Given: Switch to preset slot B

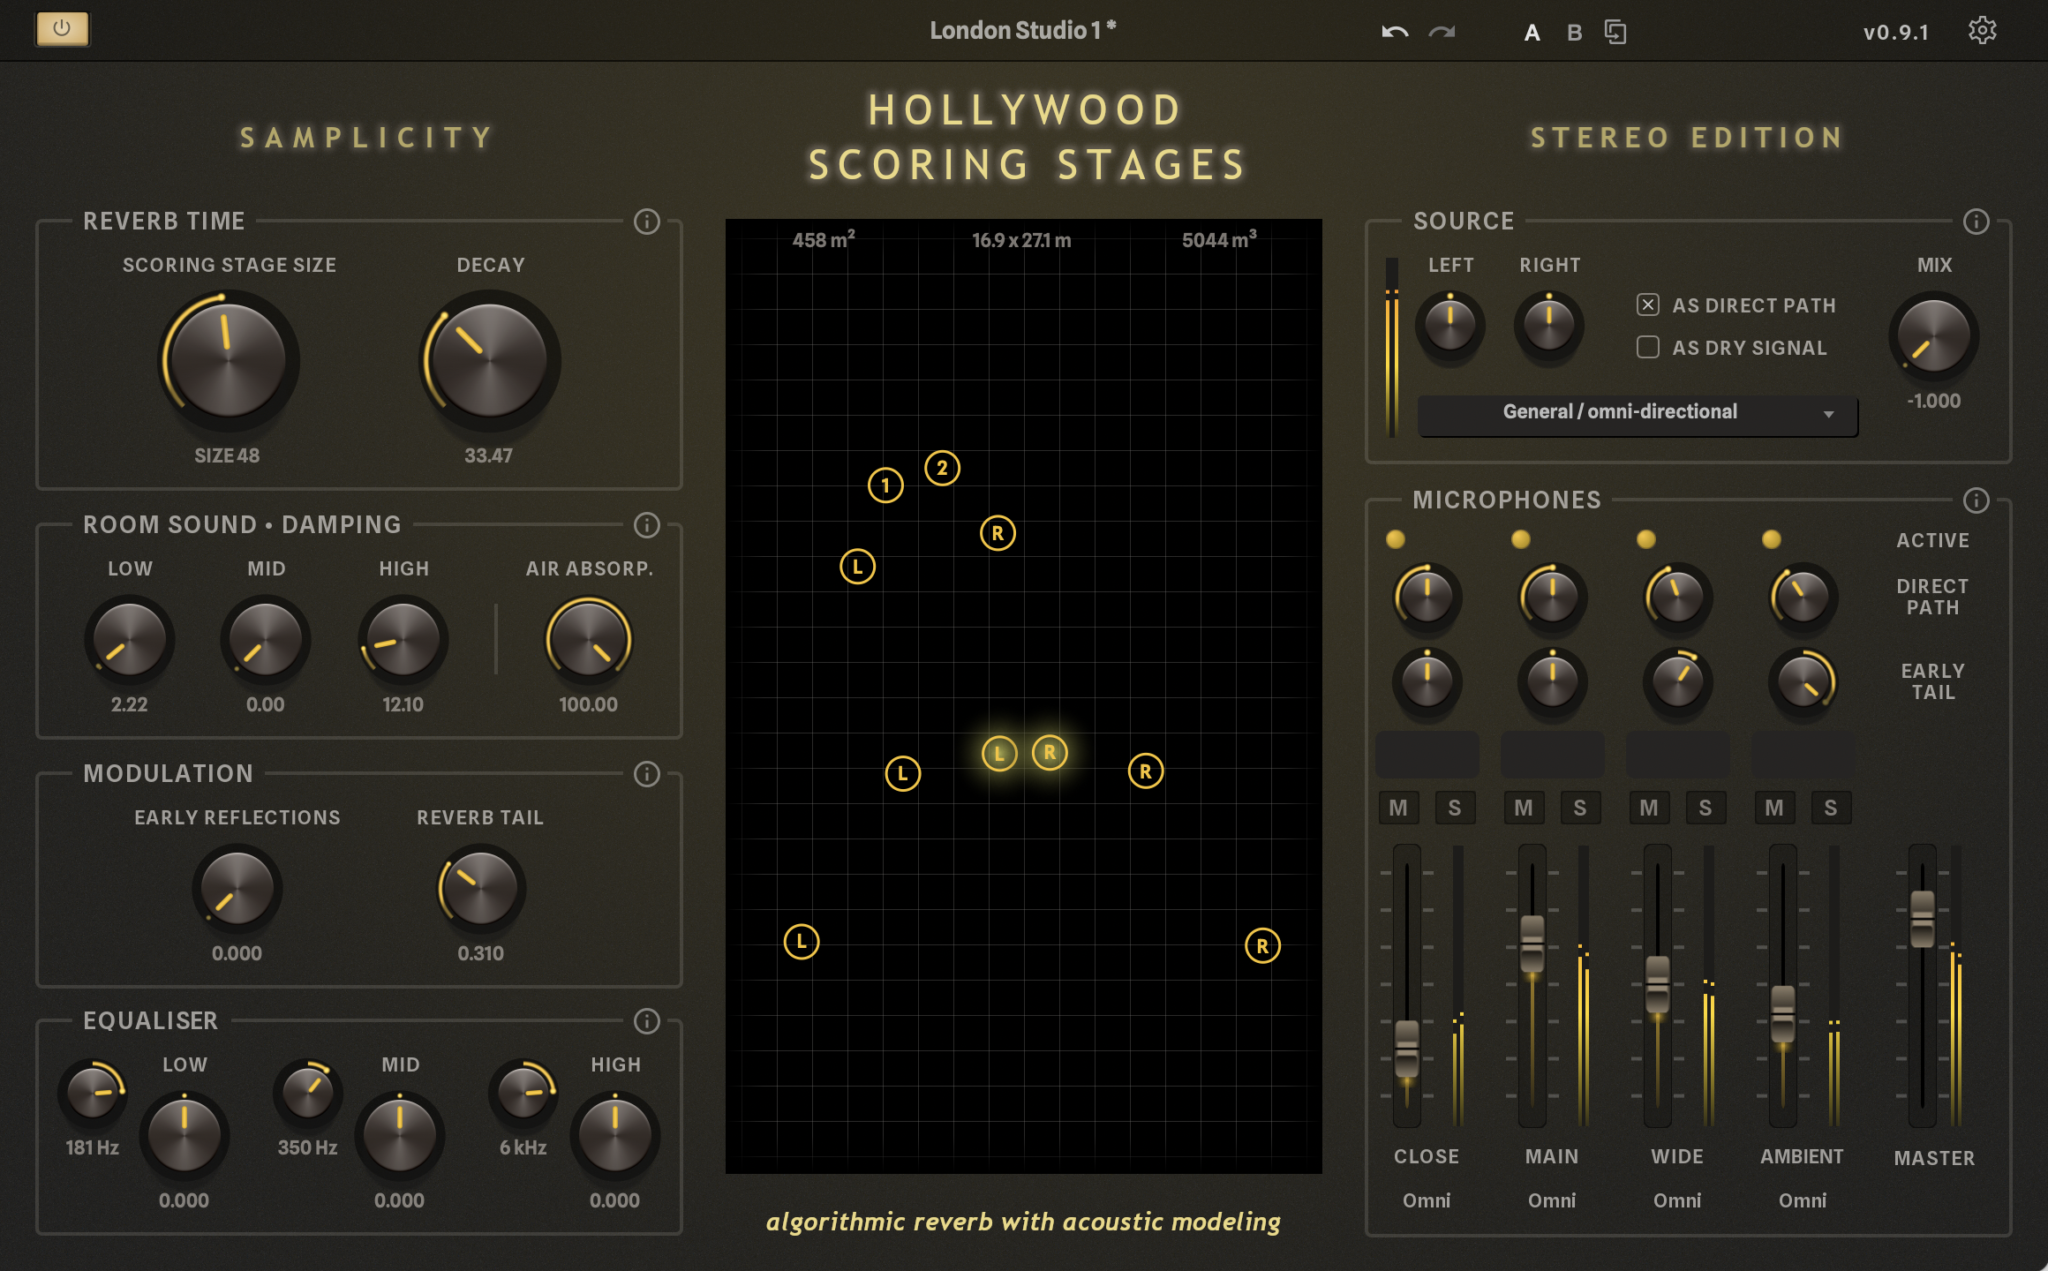Looking at the screenshot, I should coord(1574,32).
